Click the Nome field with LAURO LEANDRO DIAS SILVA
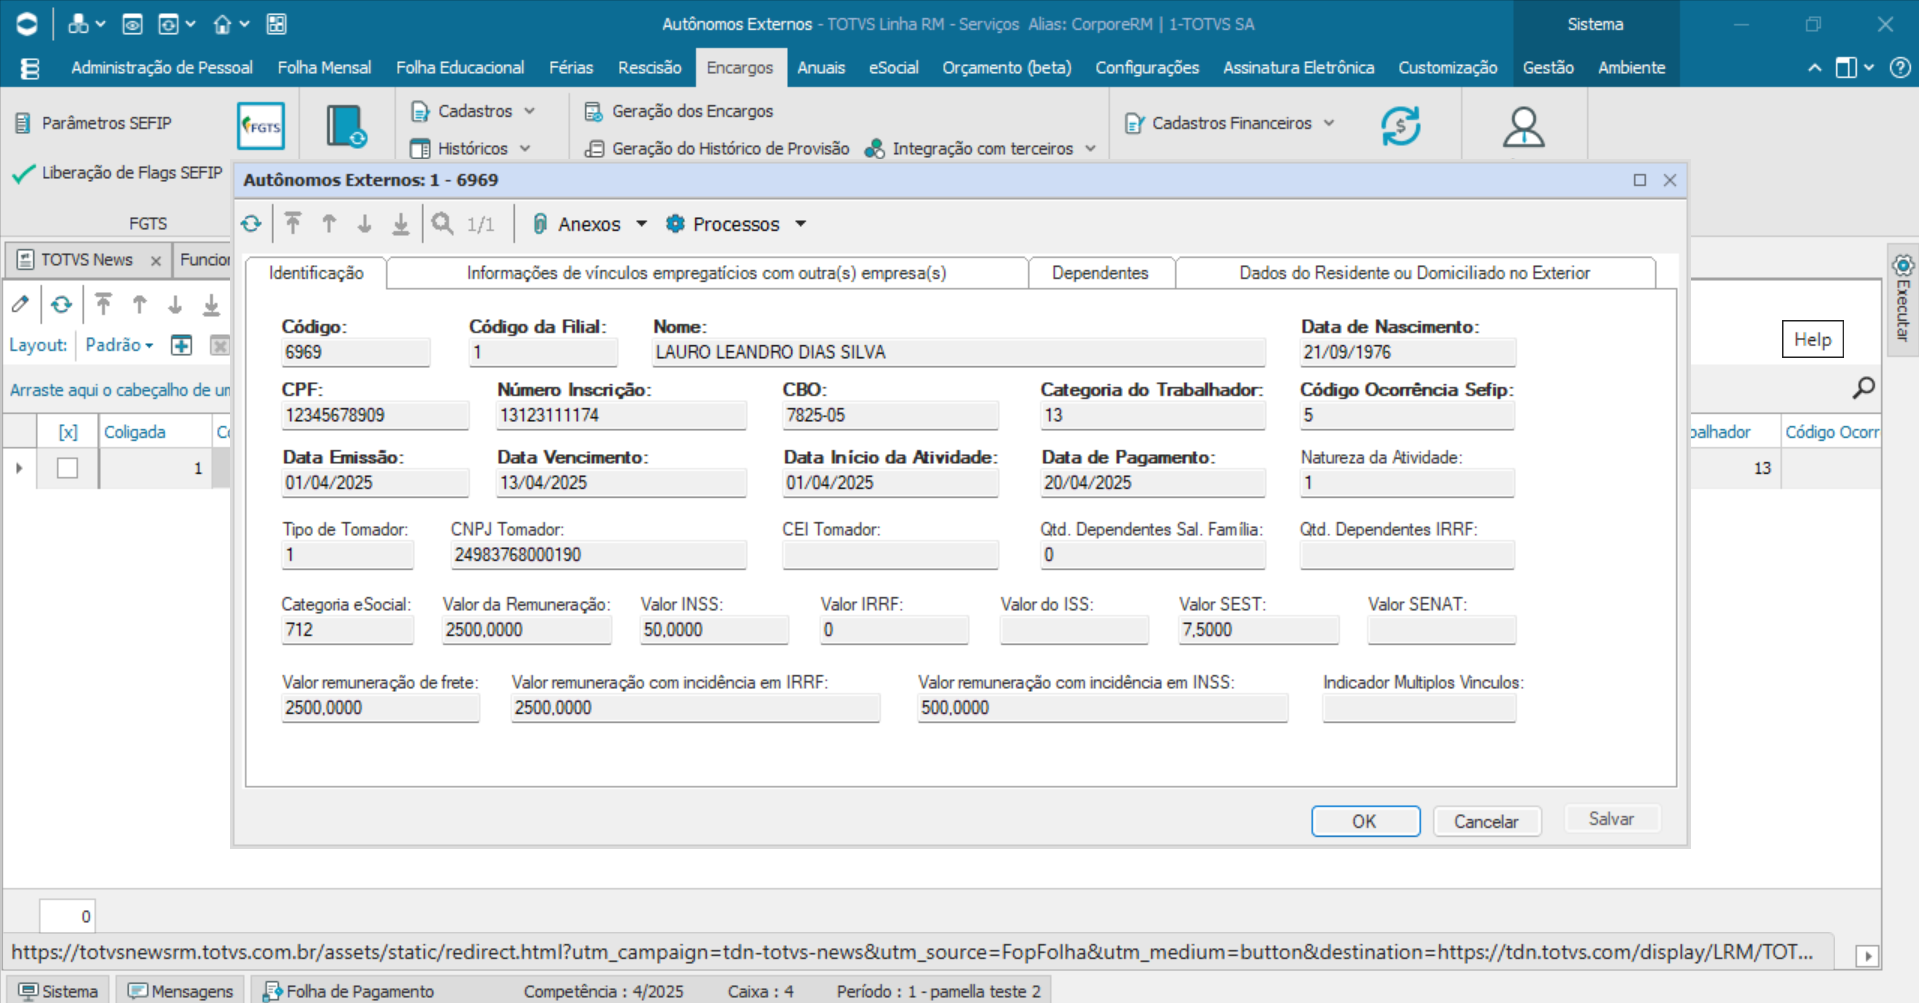1919x1003 pixels. (x=959, y=352)
